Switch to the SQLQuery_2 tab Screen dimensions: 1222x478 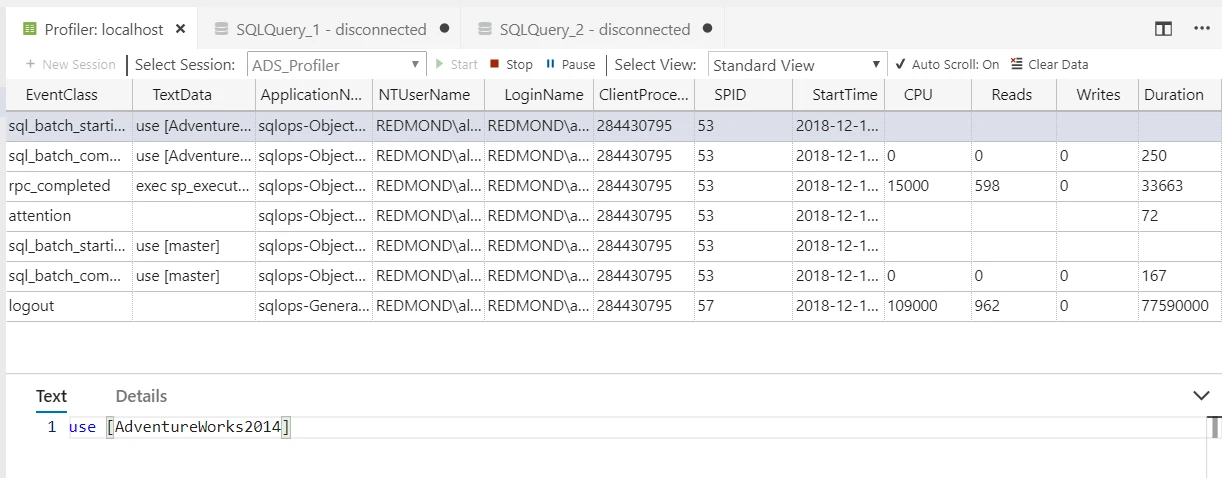click(595, 29)
